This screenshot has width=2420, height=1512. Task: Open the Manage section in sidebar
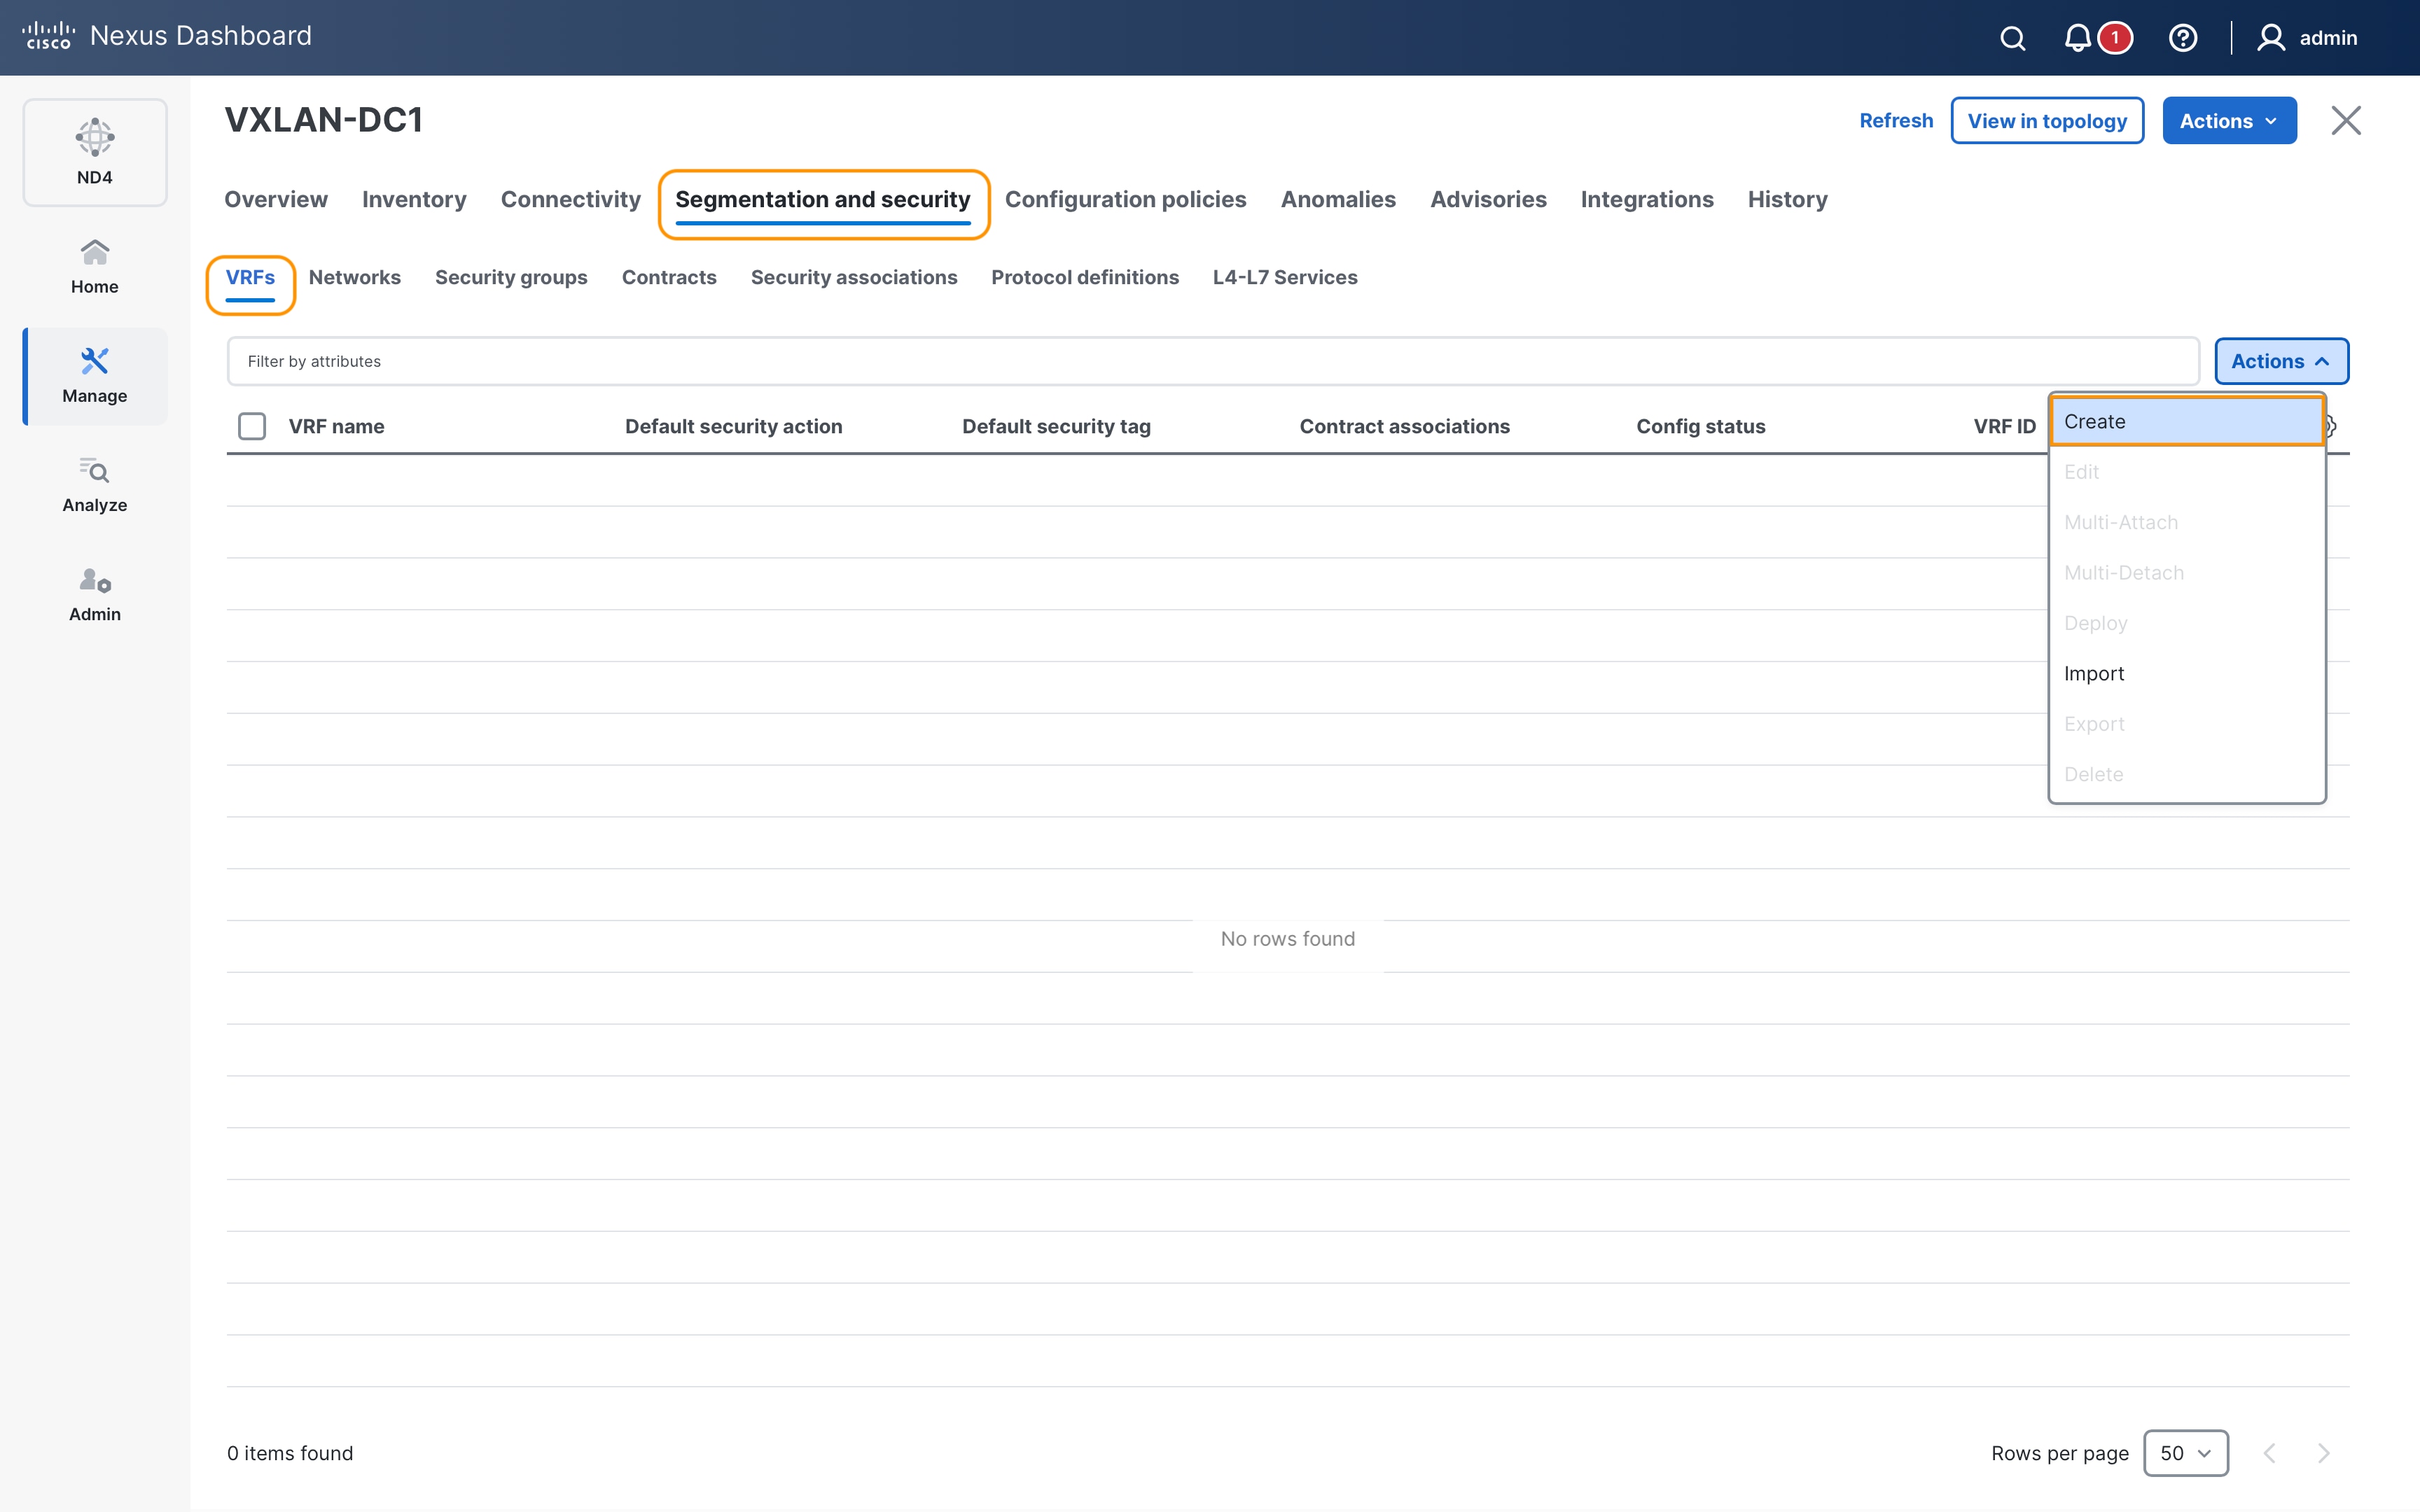tap(95, 376)
